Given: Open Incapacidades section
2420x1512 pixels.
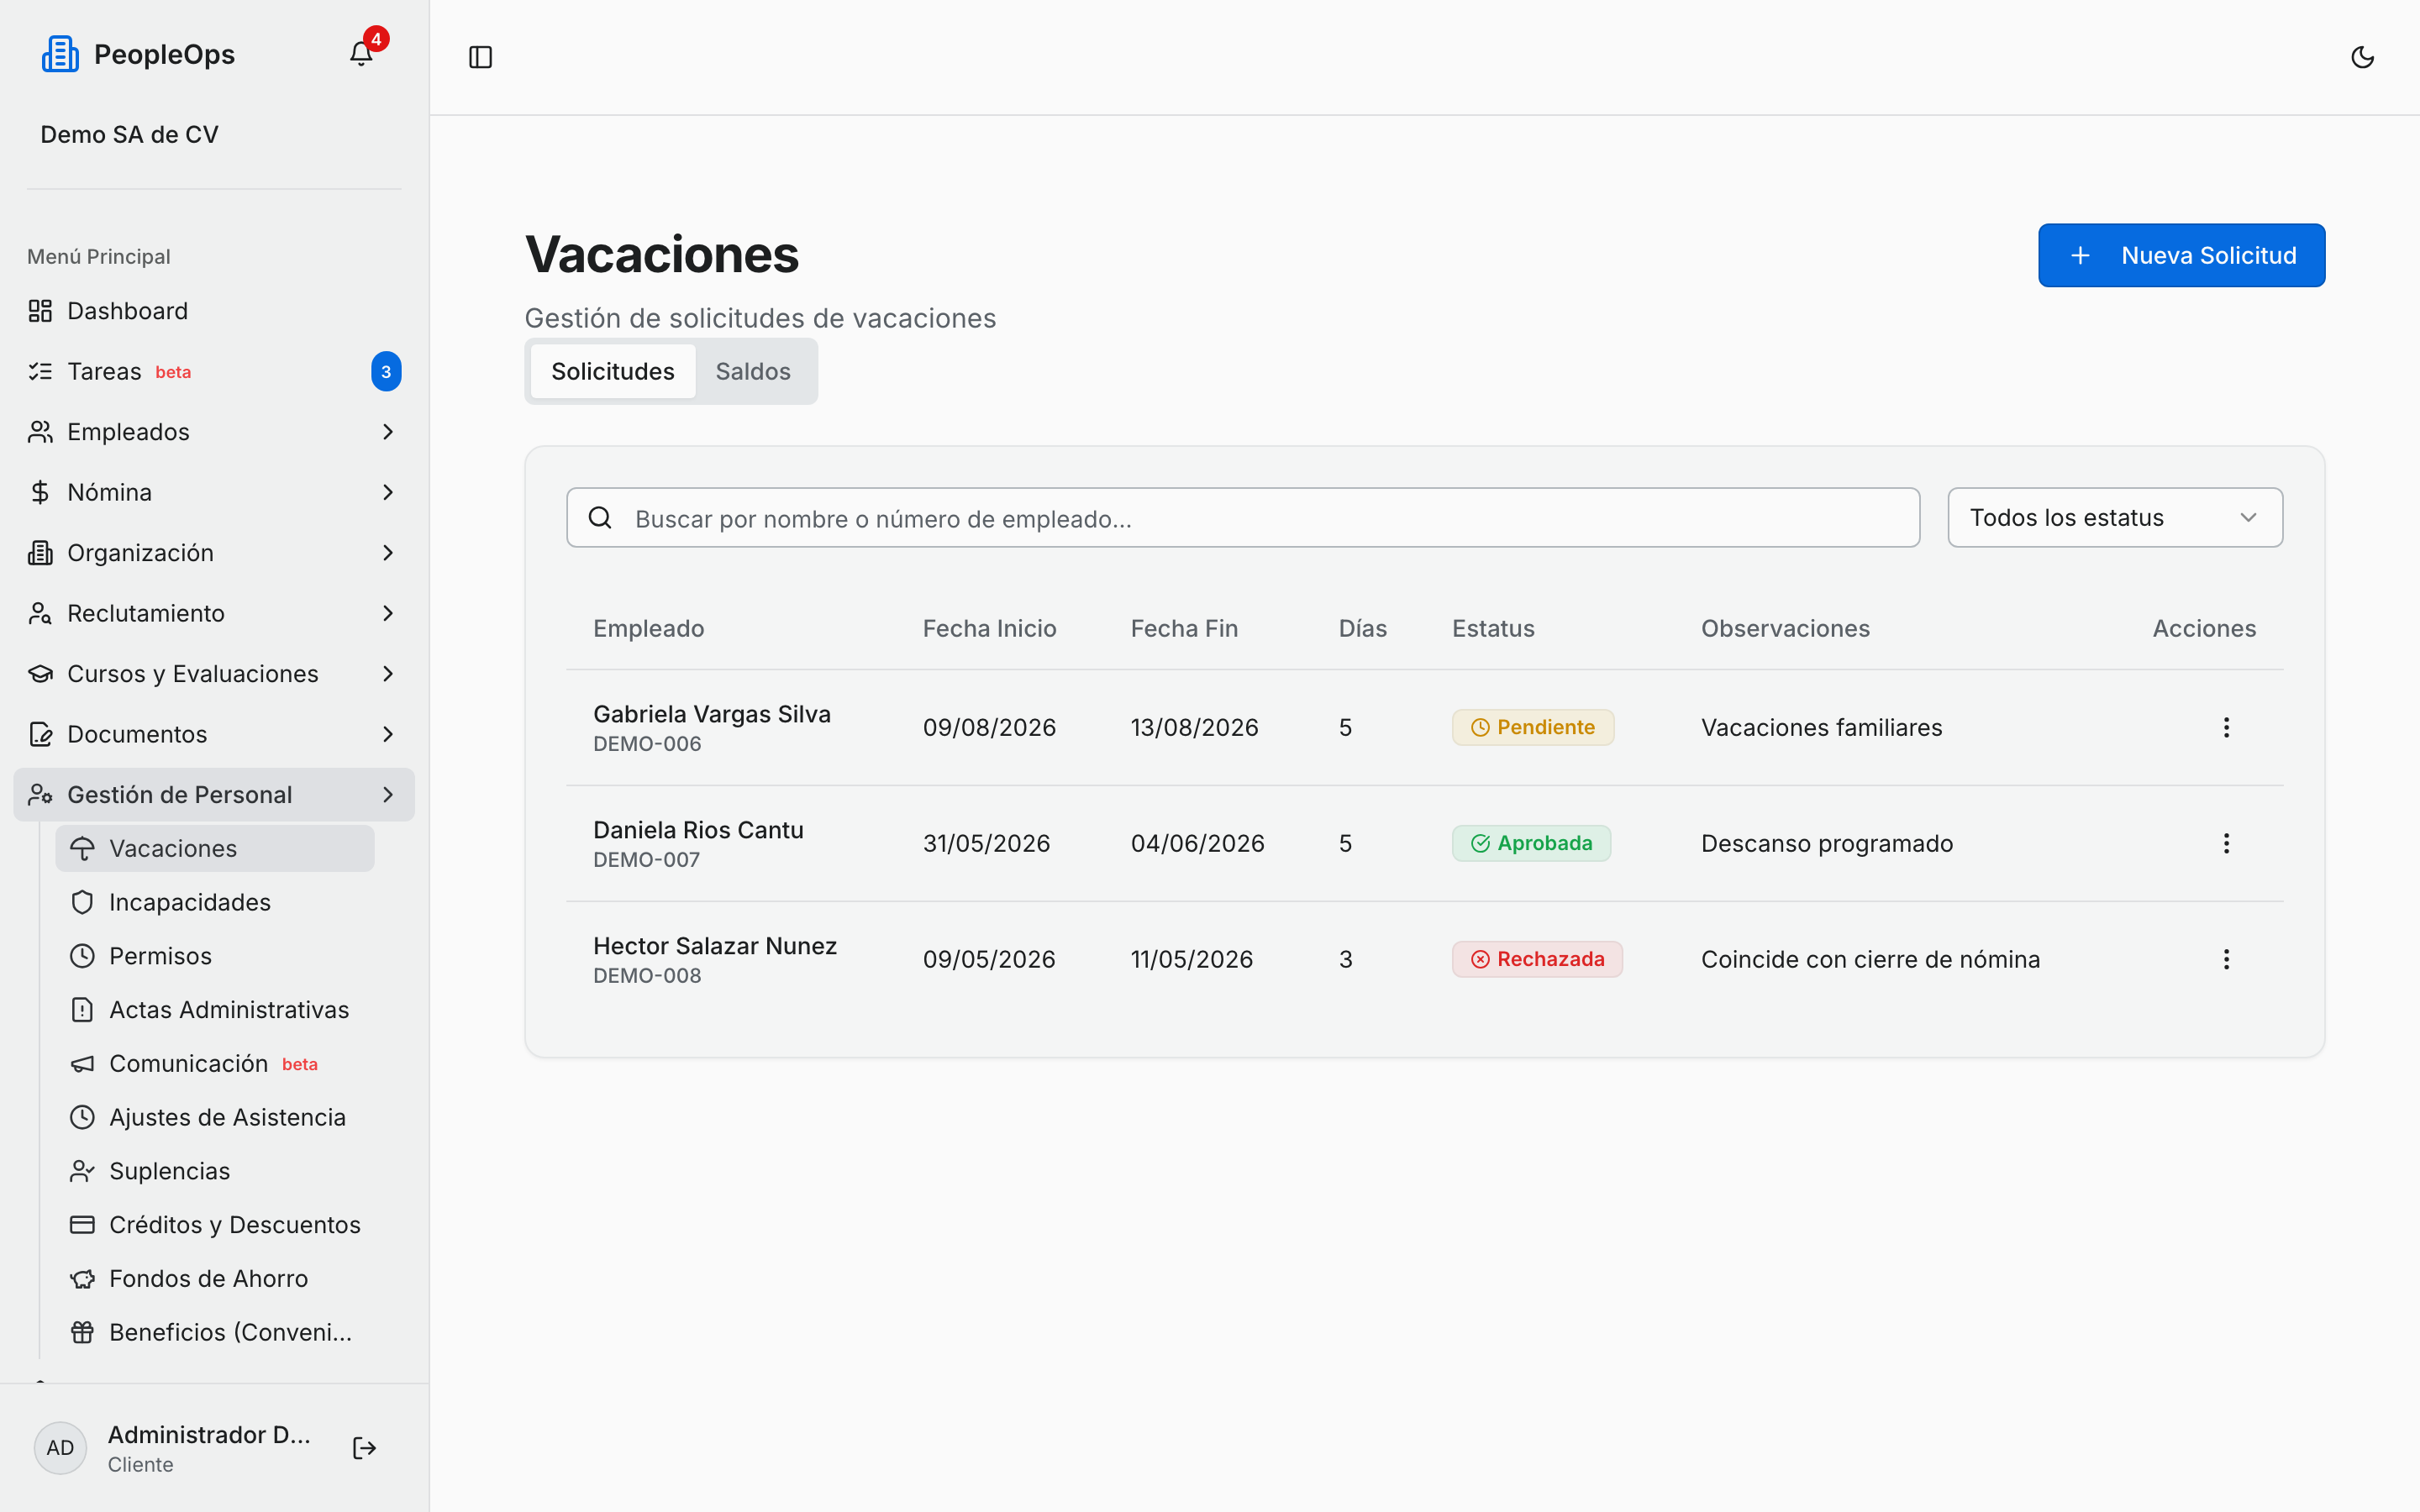Looking at the screenshot, I should click(215, 902).
